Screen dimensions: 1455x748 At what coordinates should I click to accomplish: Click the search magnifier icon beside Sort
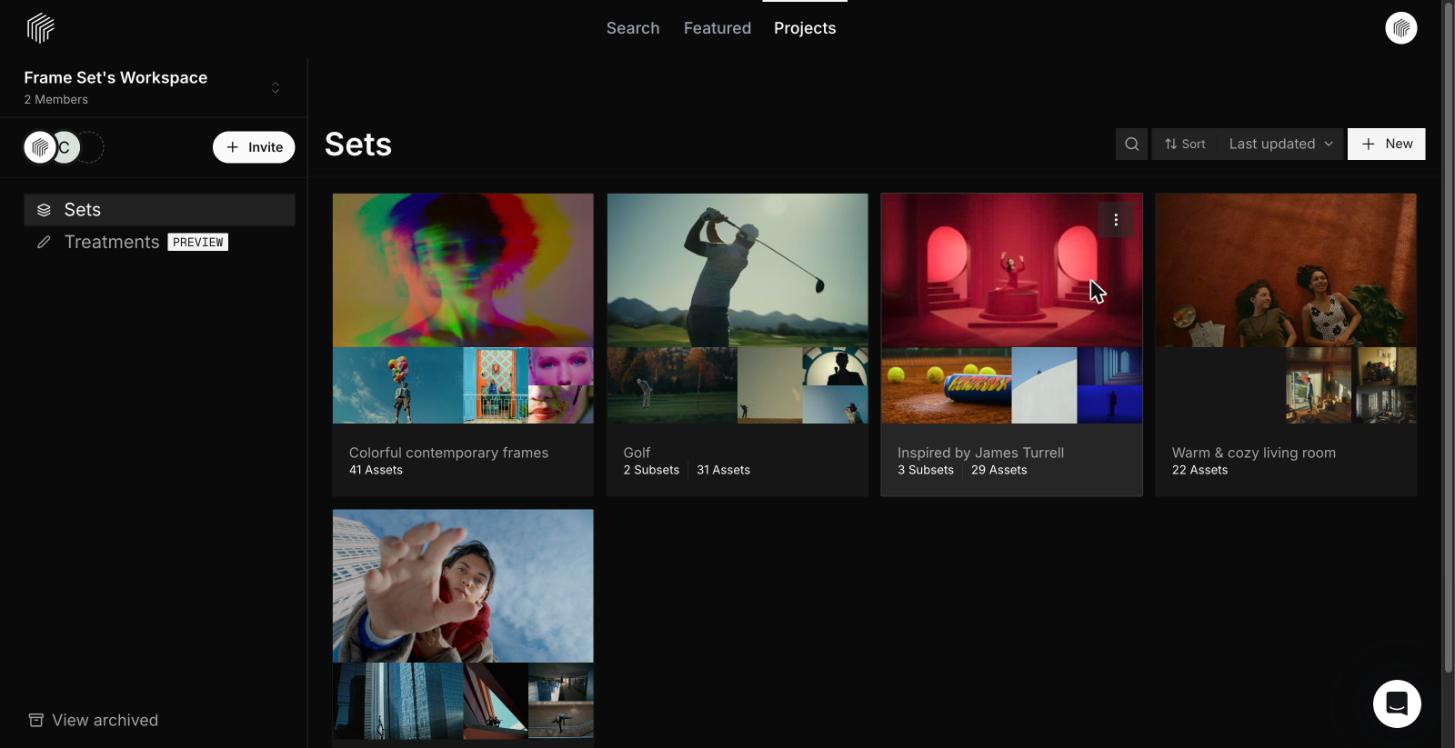[1132, 144]
